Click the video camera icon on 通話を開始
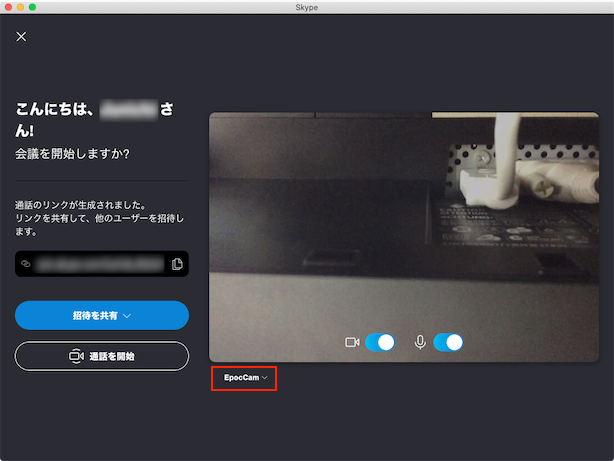The height and width of the screenshot is (461, 614). point(75,356)
